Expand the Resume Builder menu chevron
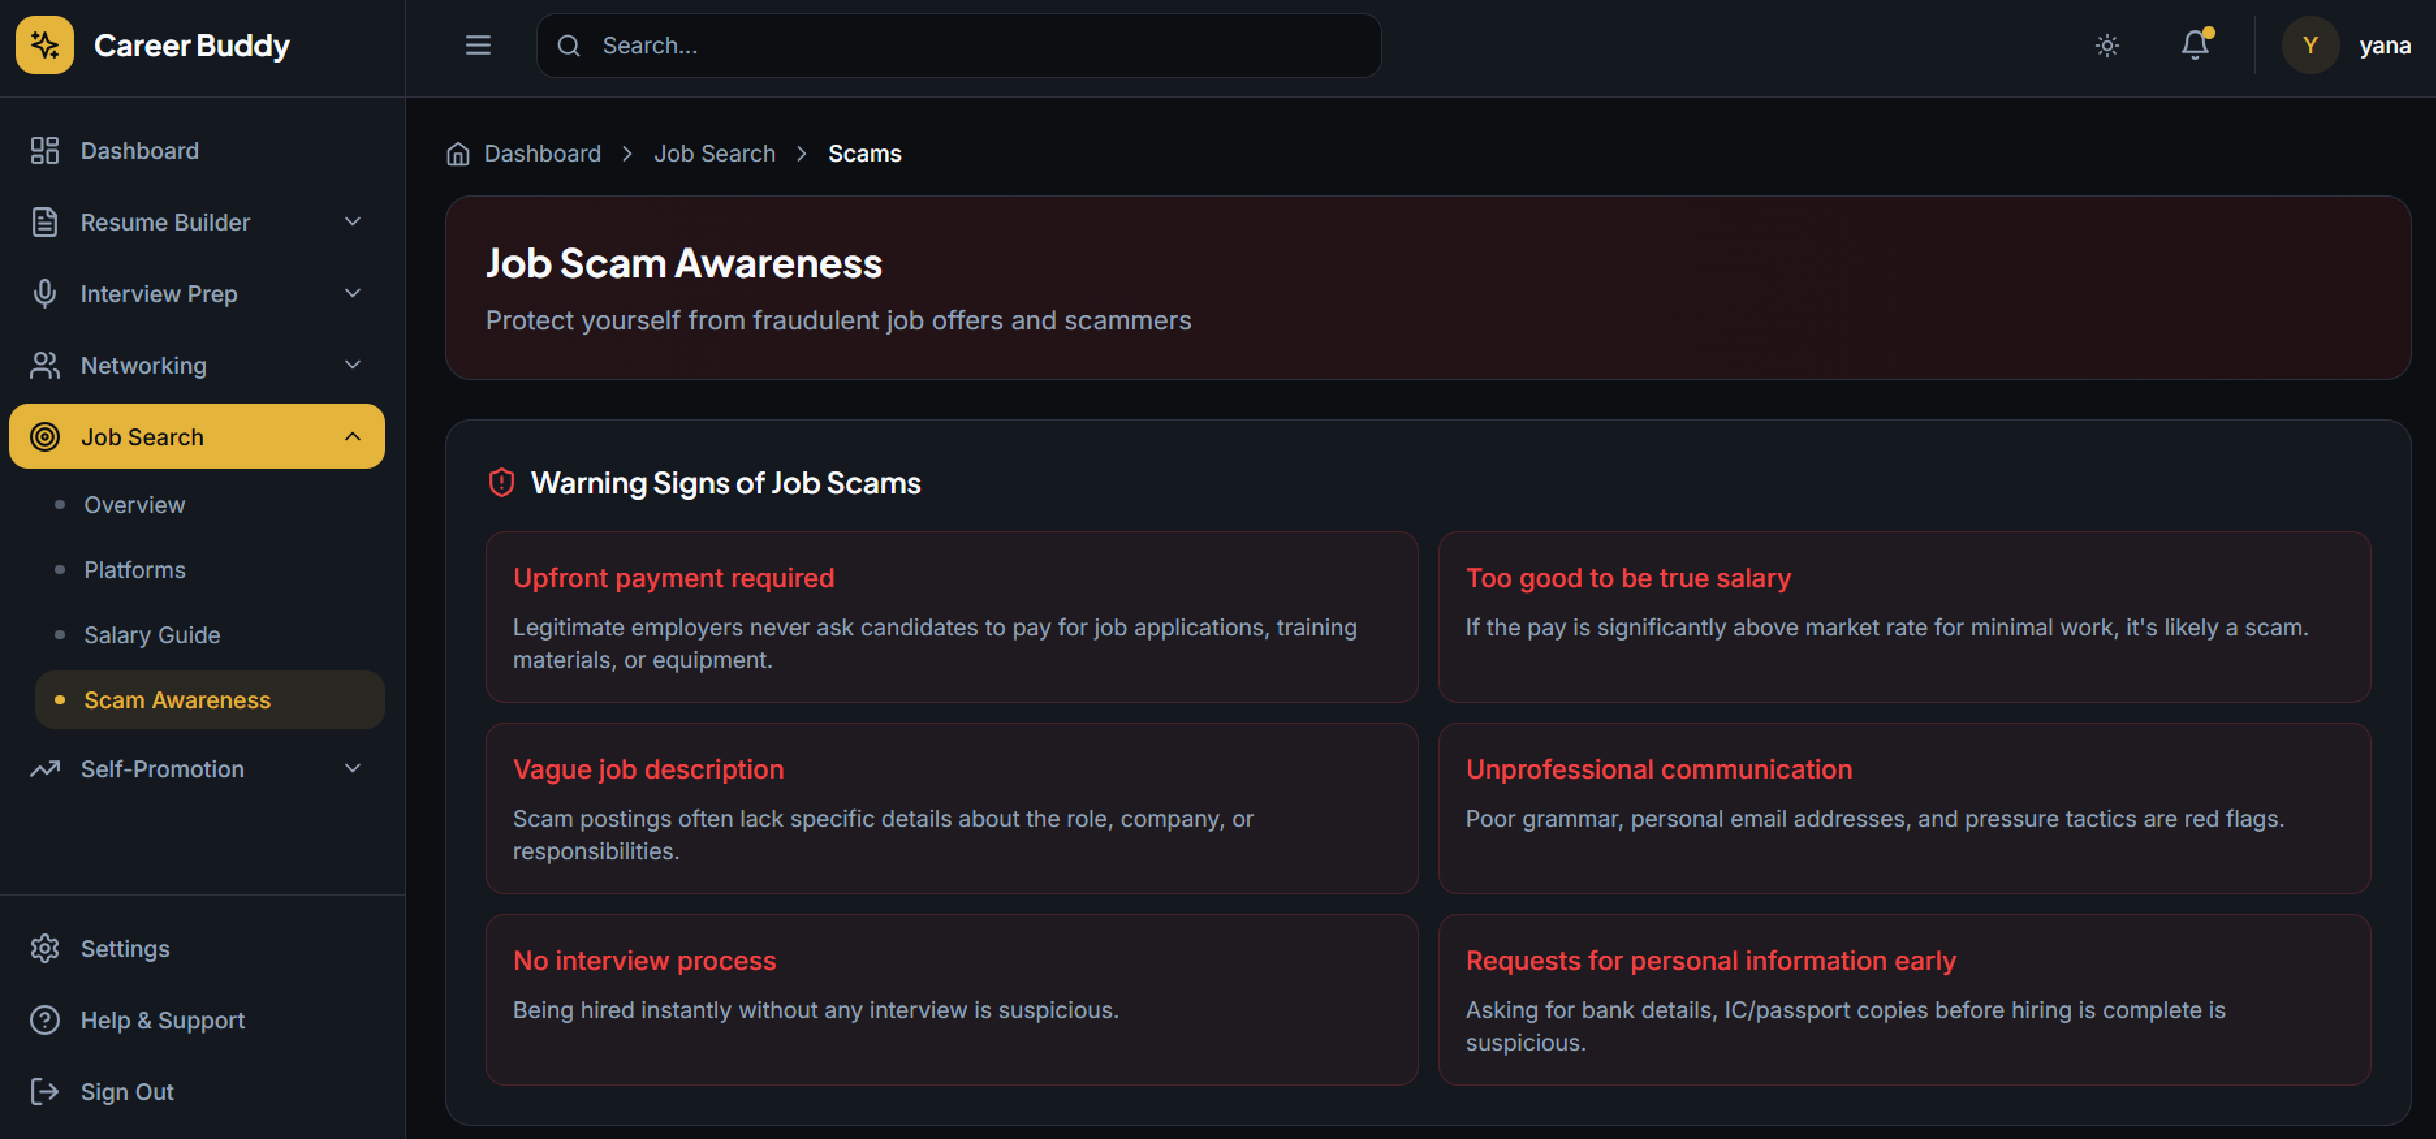Viewport: 2436px width, 1139px height. click(353, 222)
